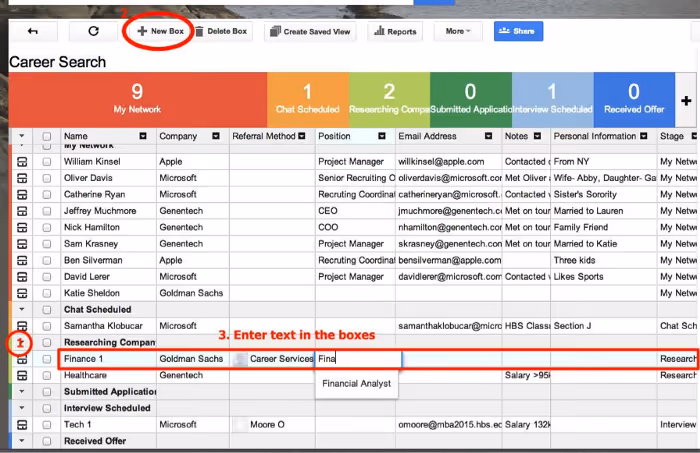The width and height of the screenshot is (700, 453).
Task: Click the Delete Box trash button
Action: click(221, 31)
